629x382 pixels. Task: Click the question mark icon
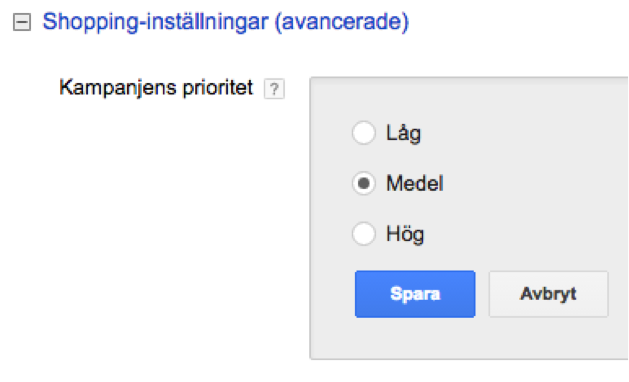(x=274, y=89)
